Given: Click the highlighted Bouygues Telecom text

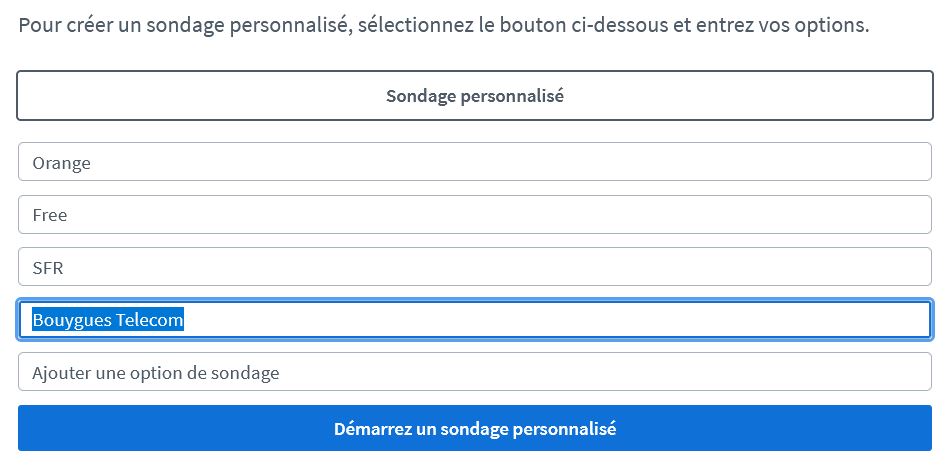Looking at the screenshot, I should point(108,320).
